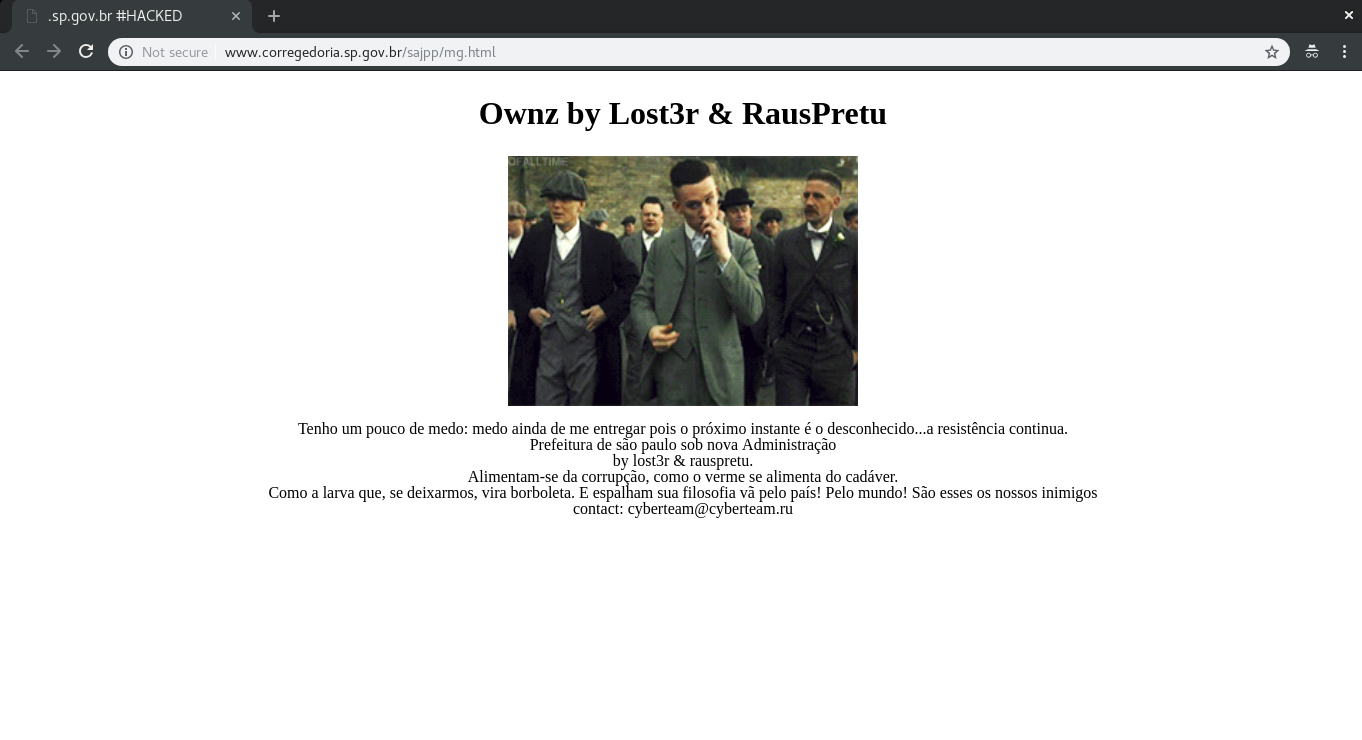
Task: Go back to the previous page
Action: pos(22,52)
